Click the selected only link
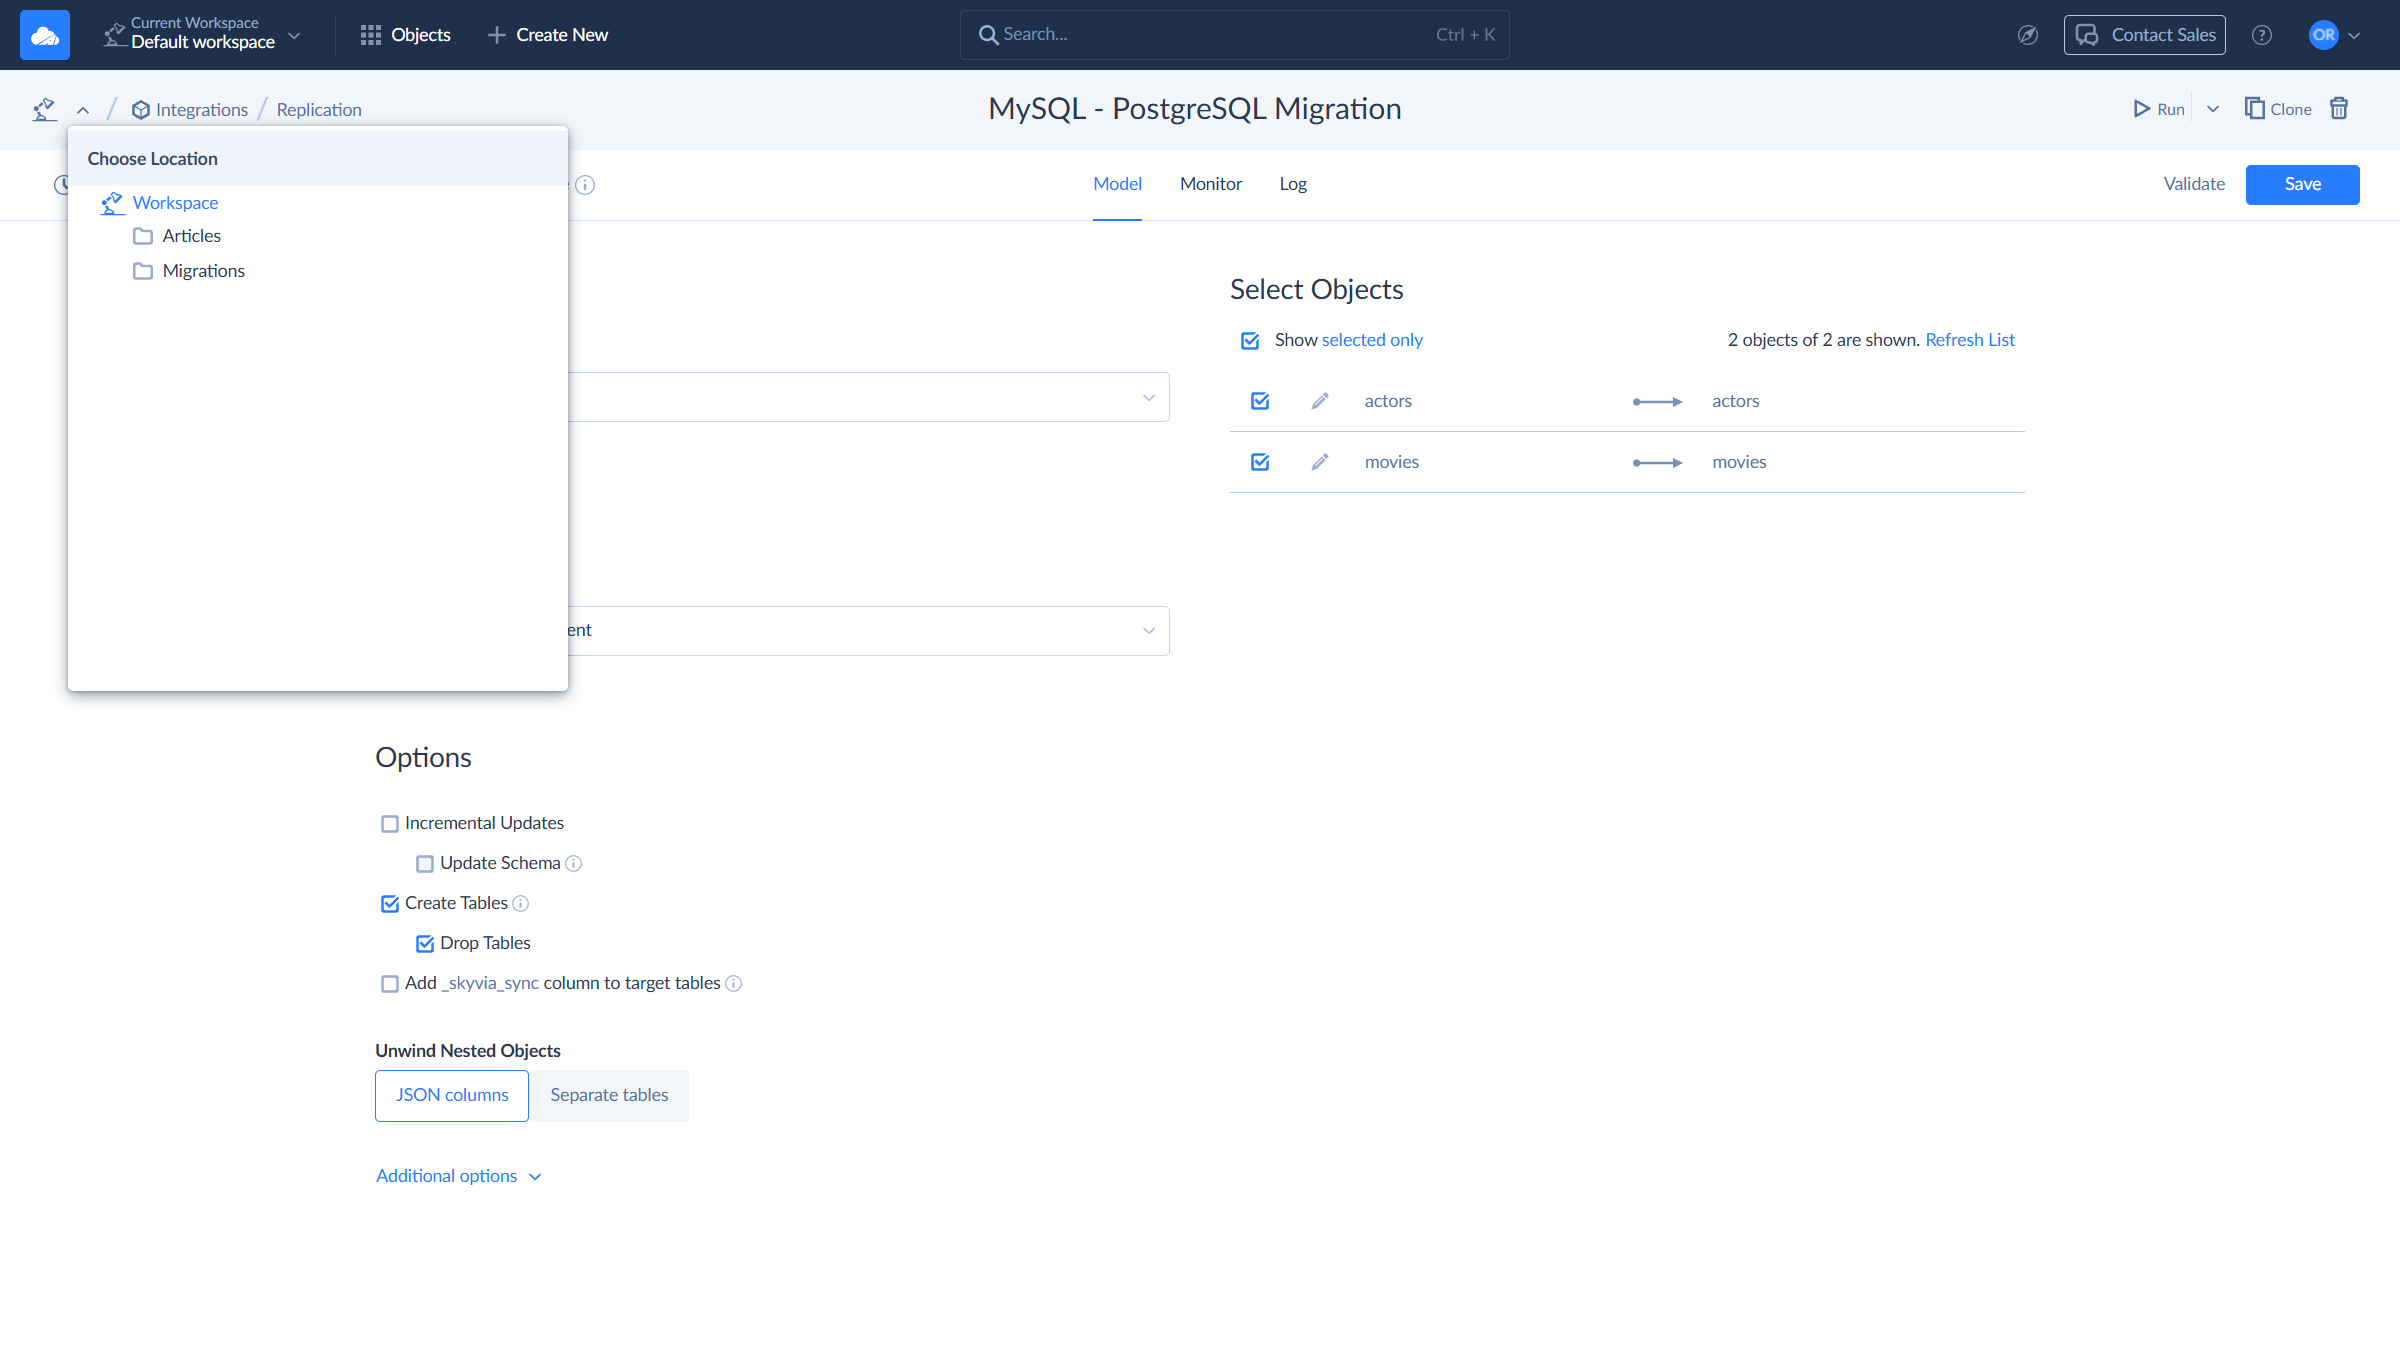The image size is (2400, 1350). 1372,340
